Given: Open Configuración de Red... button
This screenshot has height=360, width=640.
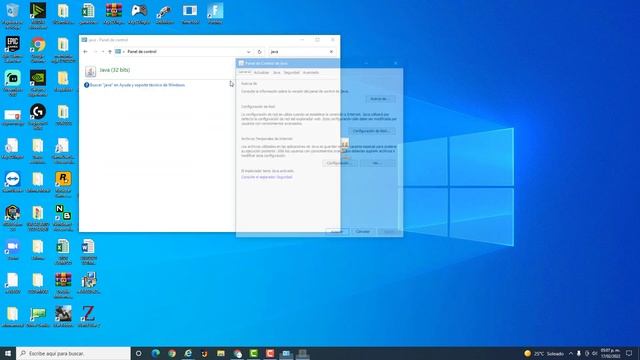Looking at the screenshot, I should (372, 131).
